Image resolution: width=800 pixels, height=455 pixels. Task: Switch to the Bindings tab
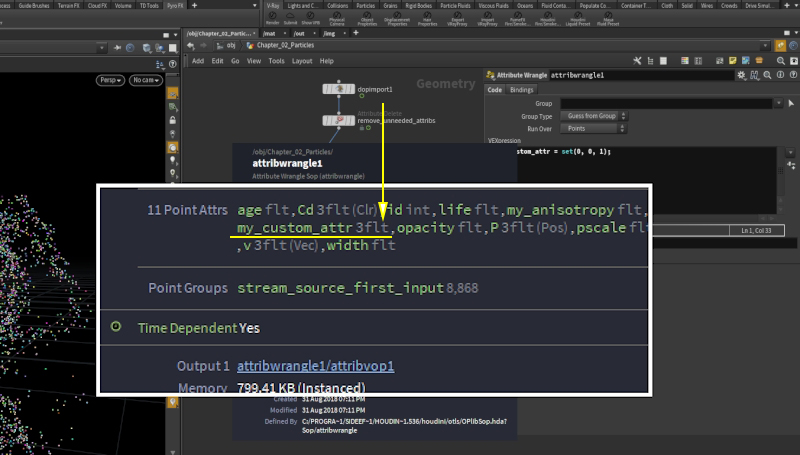point(522,90)
